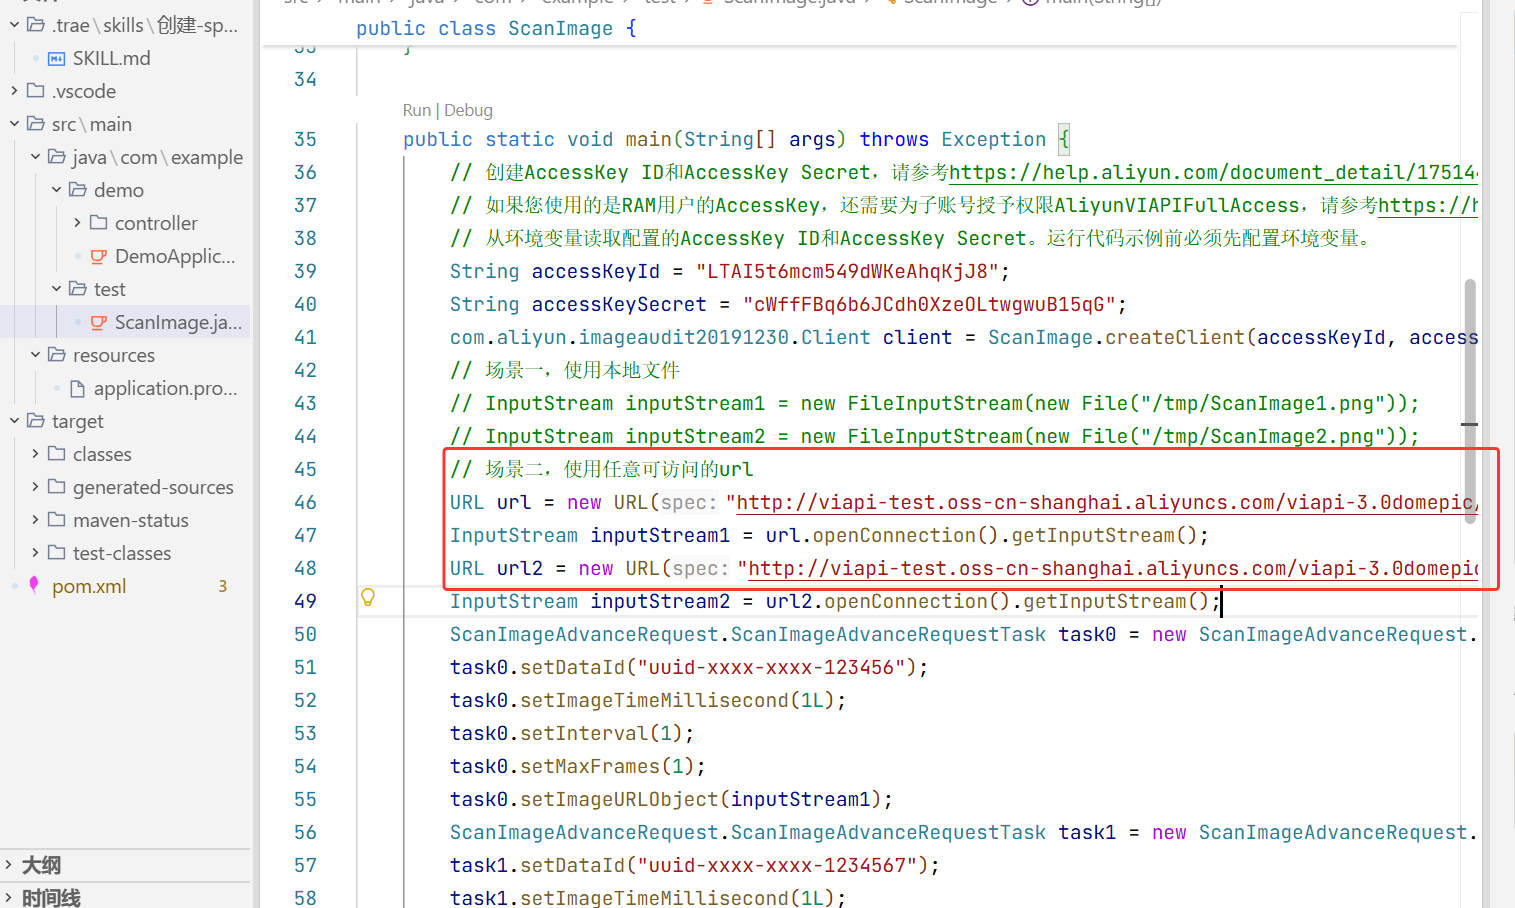The height and width of the screenshot is (908, 1515).
Task: Select ScanImage.ja... file in explorer
Action: (x=178, y=322)
